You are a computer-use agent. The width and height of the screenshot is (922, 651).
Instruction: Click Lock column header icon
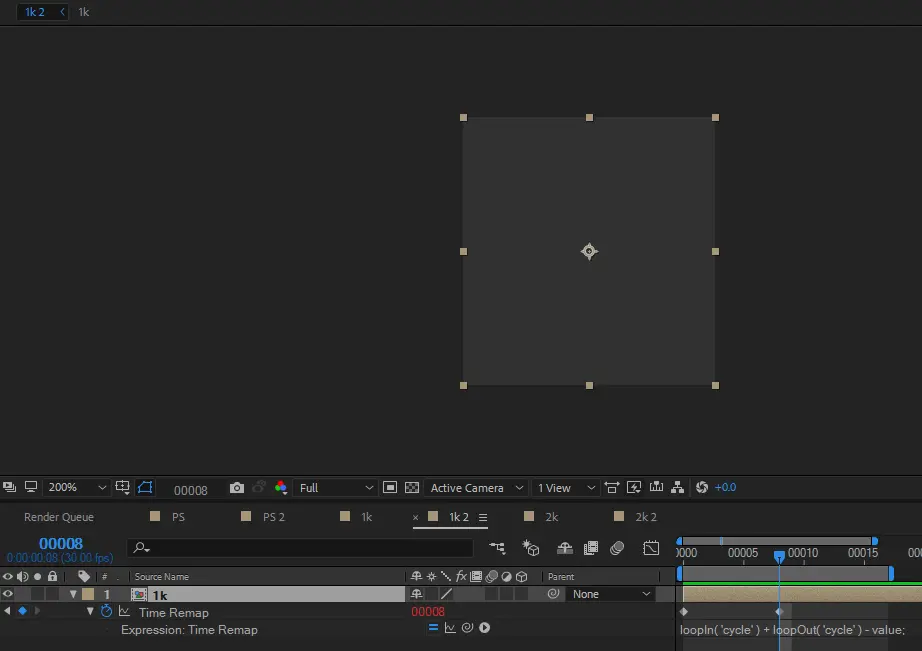(52, 576)
